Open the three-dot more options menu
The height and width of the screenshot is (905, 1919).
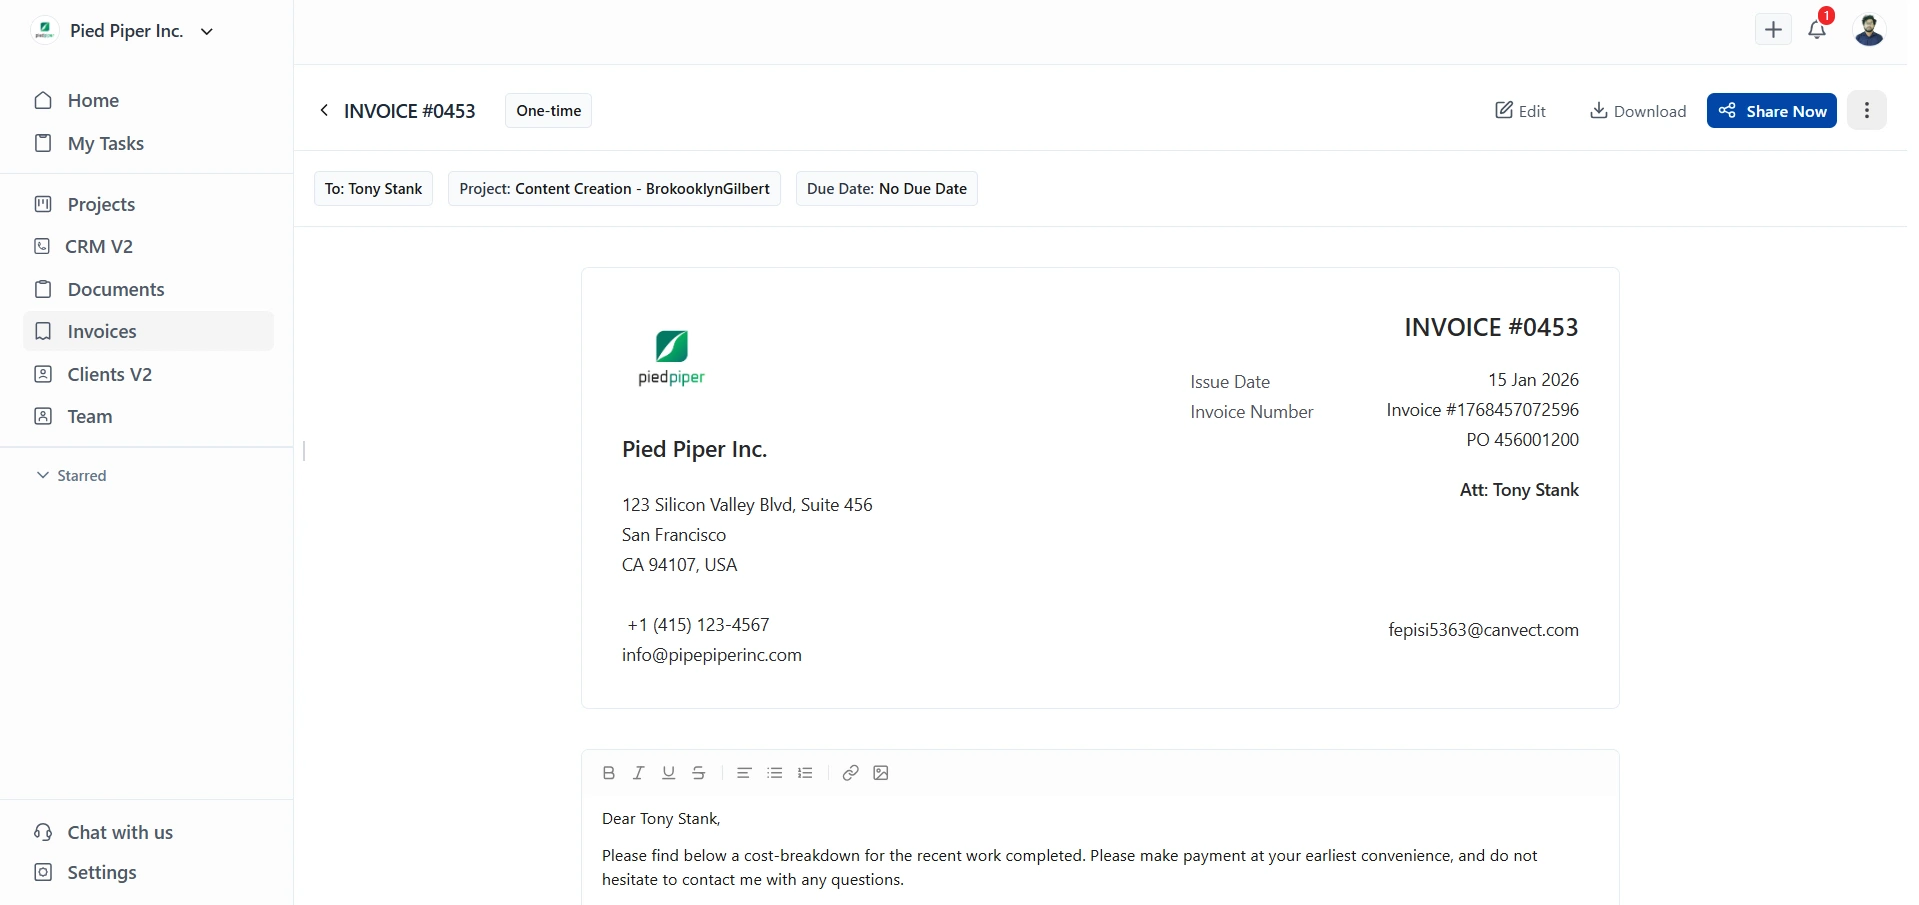click(1866, 111)
